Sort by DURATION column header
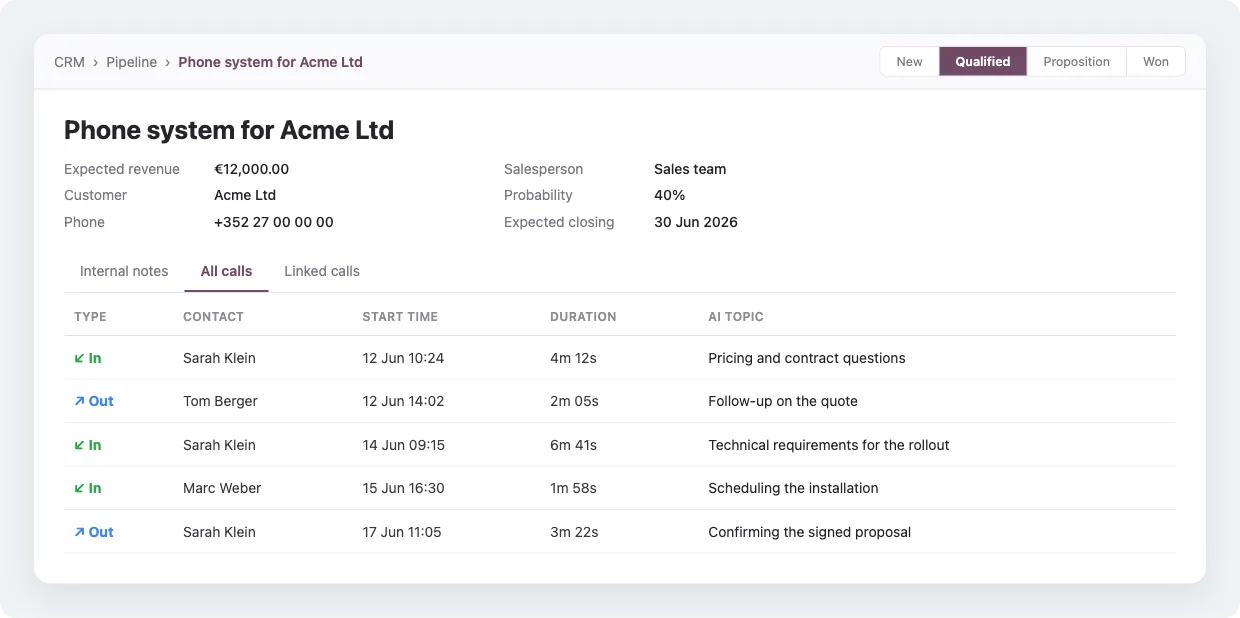Screen dimensions: 1240x618 [583, 316]
